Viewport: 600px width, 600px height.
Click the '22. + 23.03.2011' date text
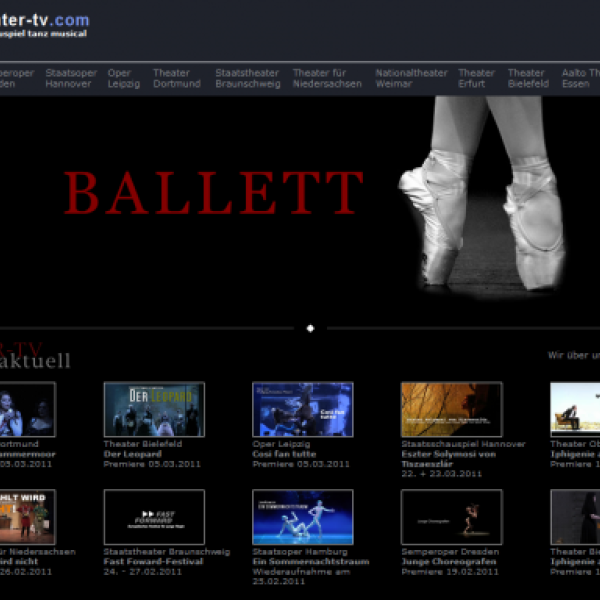coord(442,474)
